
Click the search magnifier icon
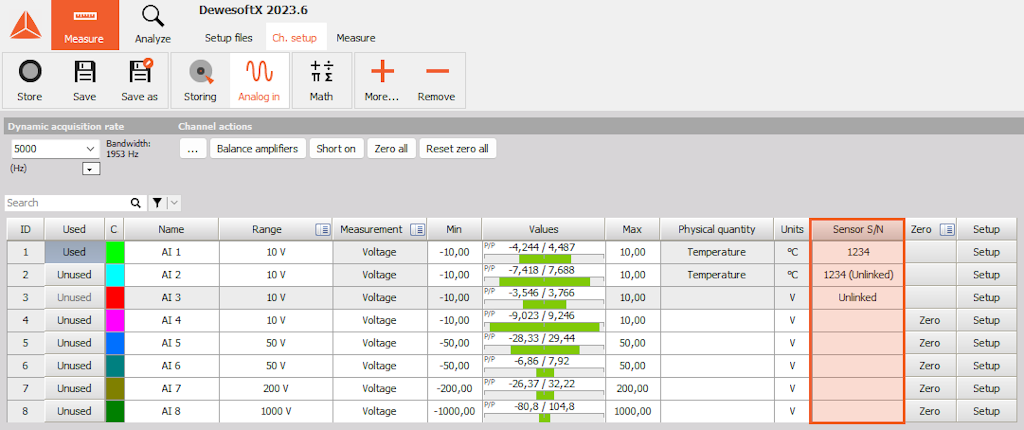click(x=135, y=203)
